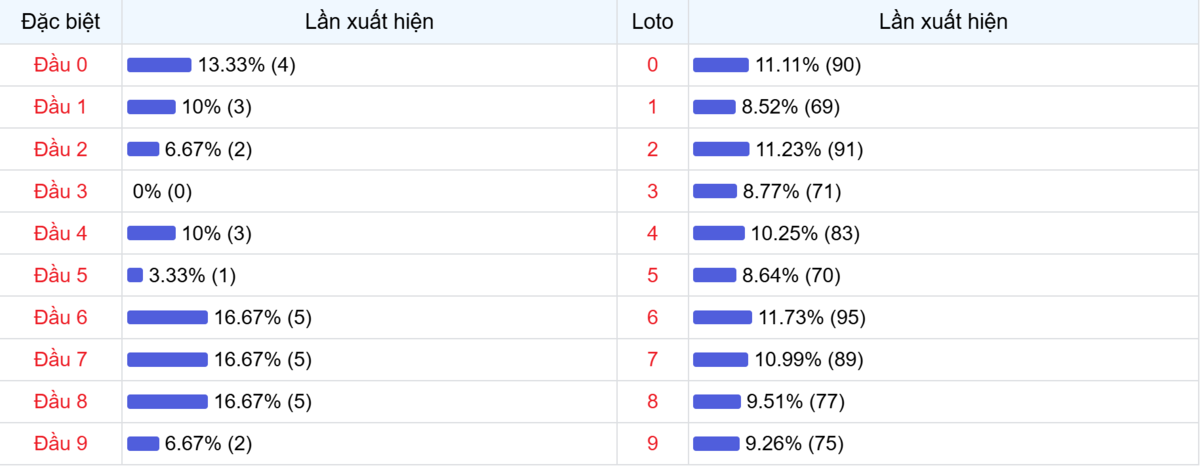This screenshot has width=1200, height=466.
Task: Select Loto number 0 in red
Action: coord(653,65)
